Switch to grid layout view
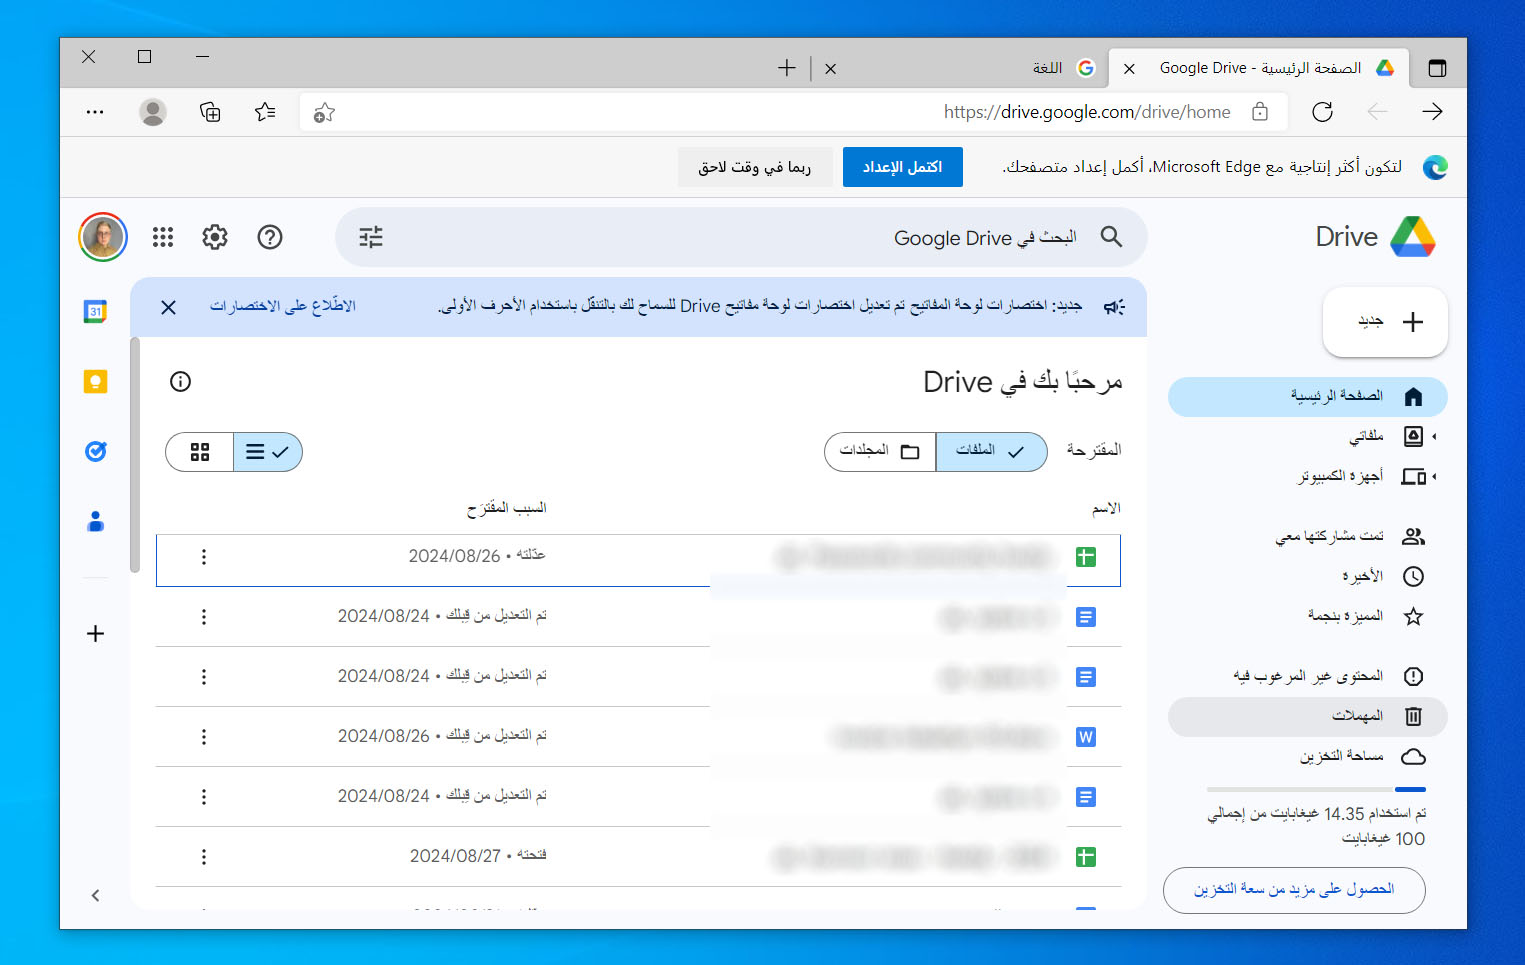Image resolution: width=1525 pixels, height=965 pixels. [x=200, y=452]
